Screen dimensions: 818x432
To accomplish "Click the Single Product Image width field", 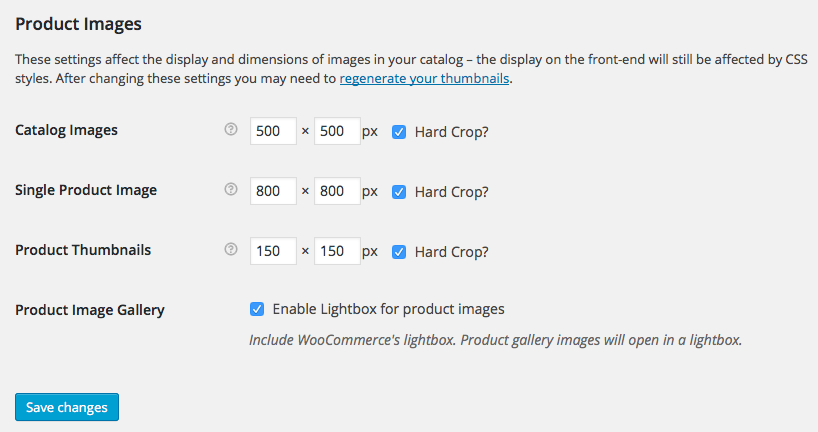I will click(273, 191).
